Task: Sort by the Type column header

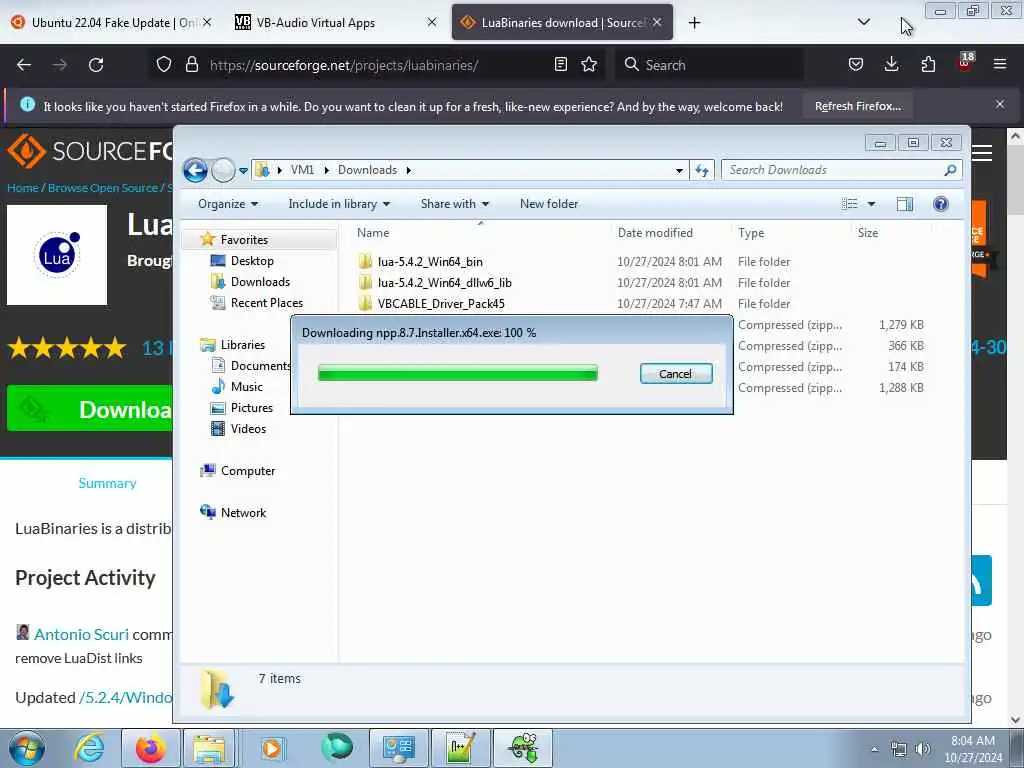Action: 790,232
